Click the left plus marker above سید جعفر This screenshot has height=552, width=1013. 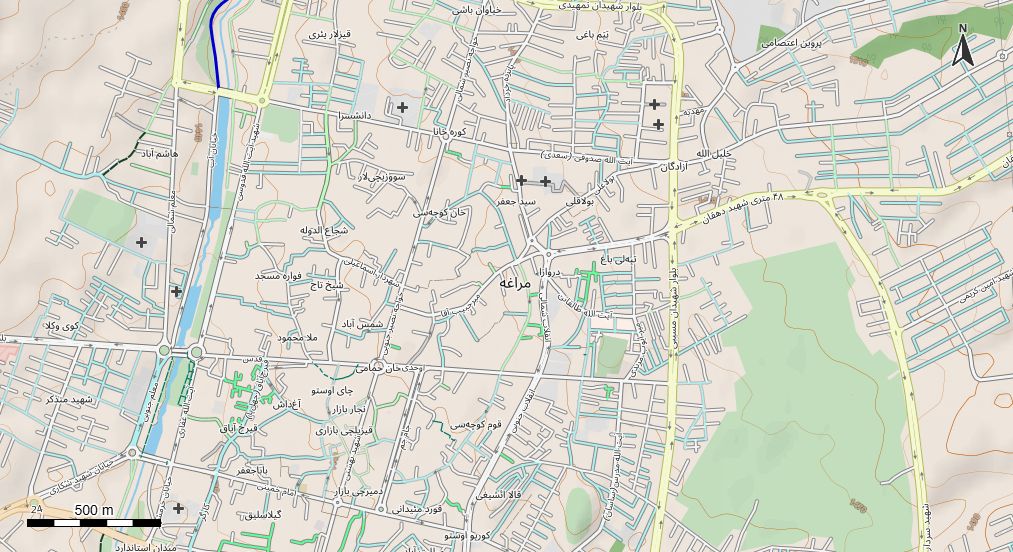521,180
